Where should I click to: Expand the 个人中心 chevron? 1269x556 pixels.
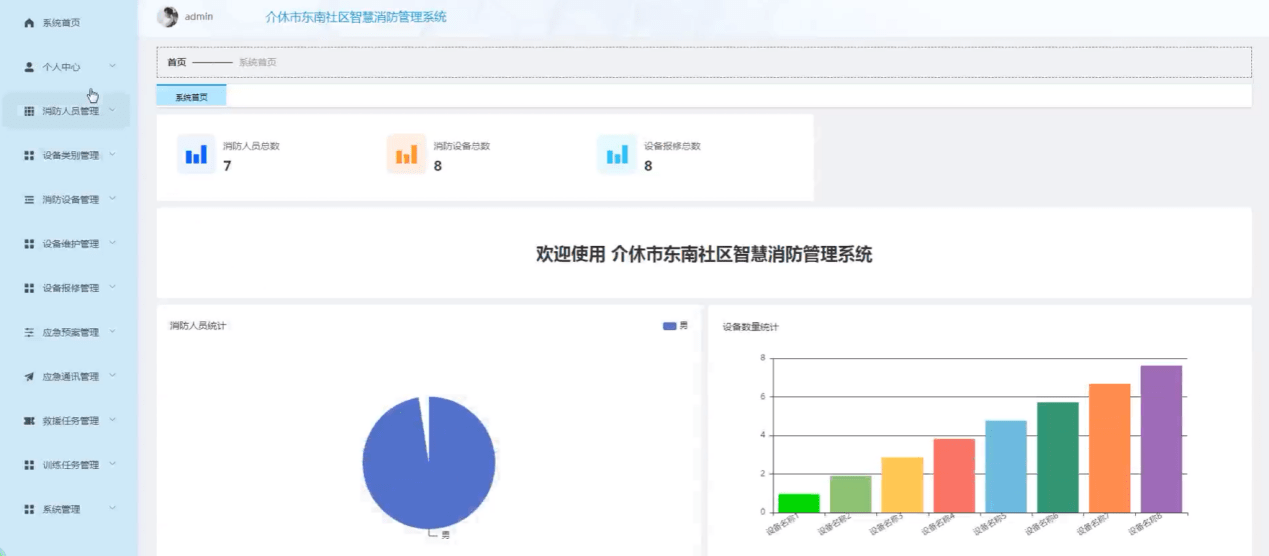pyautogui.click(x=112, y=66)
